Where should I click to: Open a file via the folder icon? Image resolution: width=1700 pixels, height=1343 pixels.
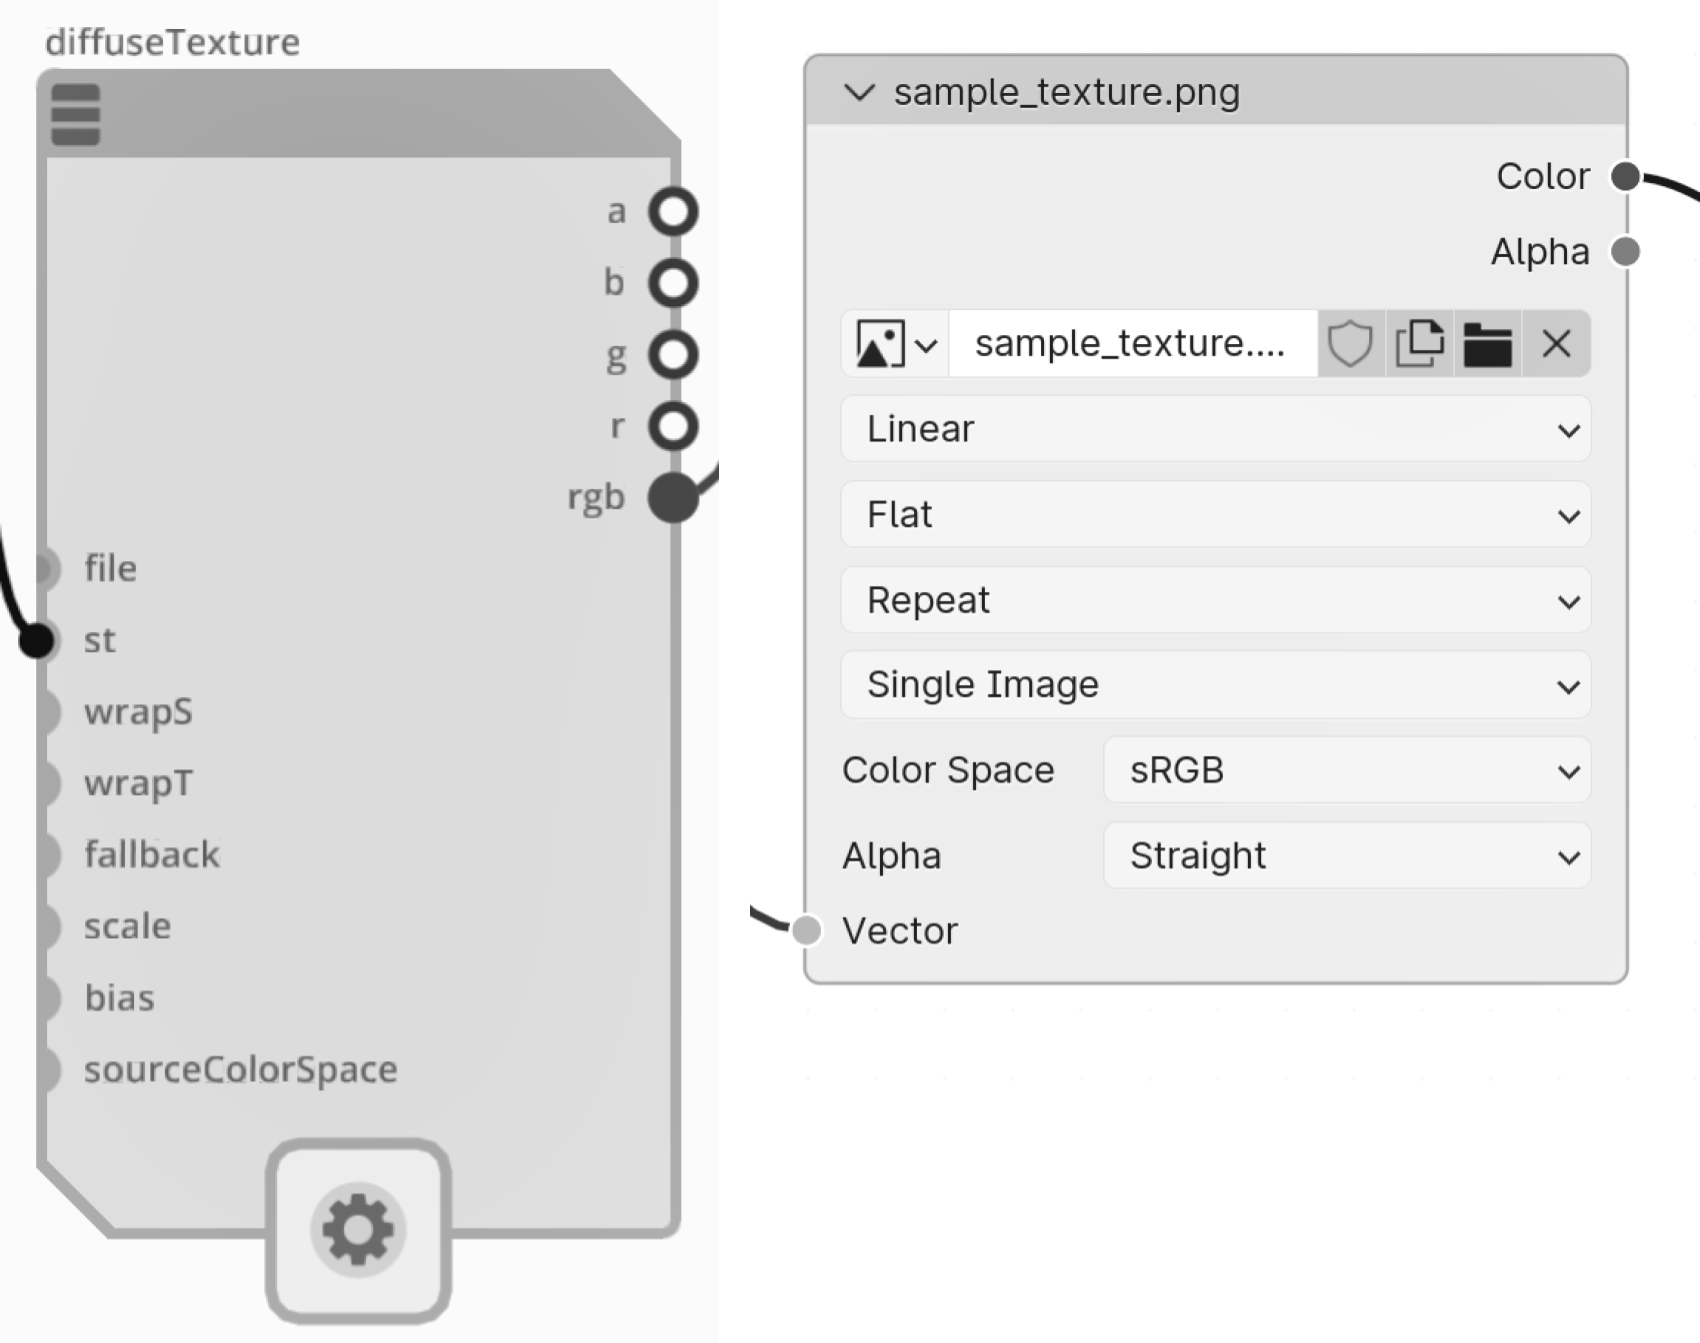1487,344
